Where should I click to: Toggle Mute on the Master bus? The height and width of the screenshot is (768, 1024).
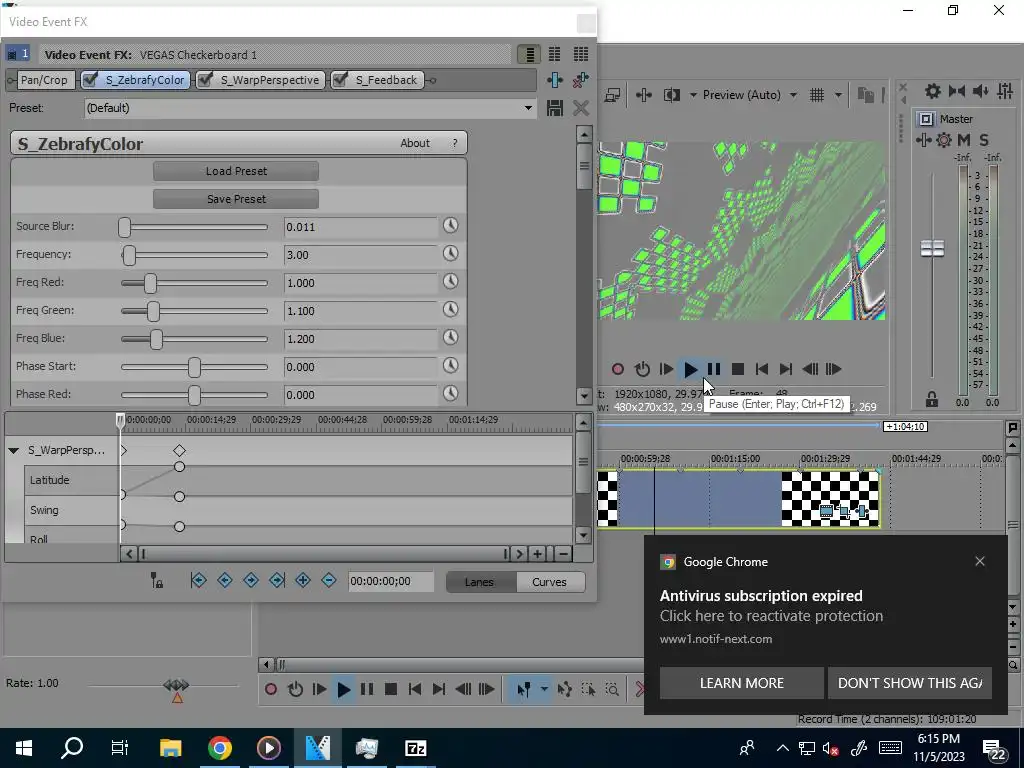964,140
